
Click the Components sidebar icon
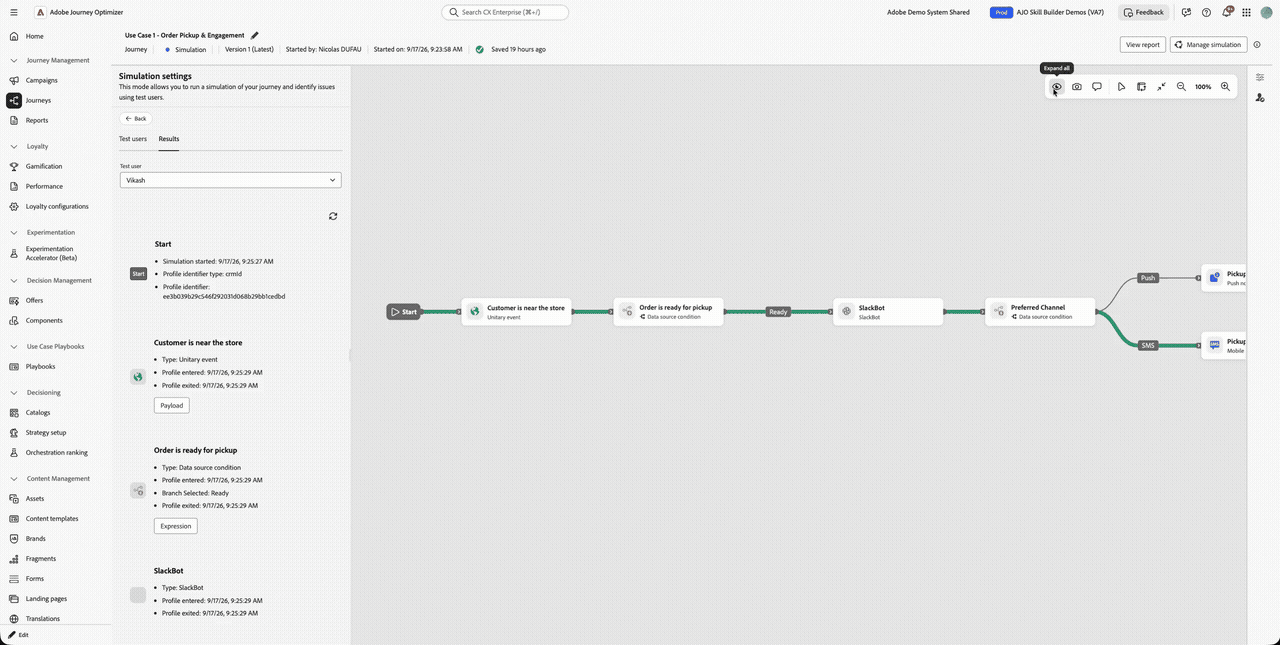pyautogui.click(x=14, y=320)
